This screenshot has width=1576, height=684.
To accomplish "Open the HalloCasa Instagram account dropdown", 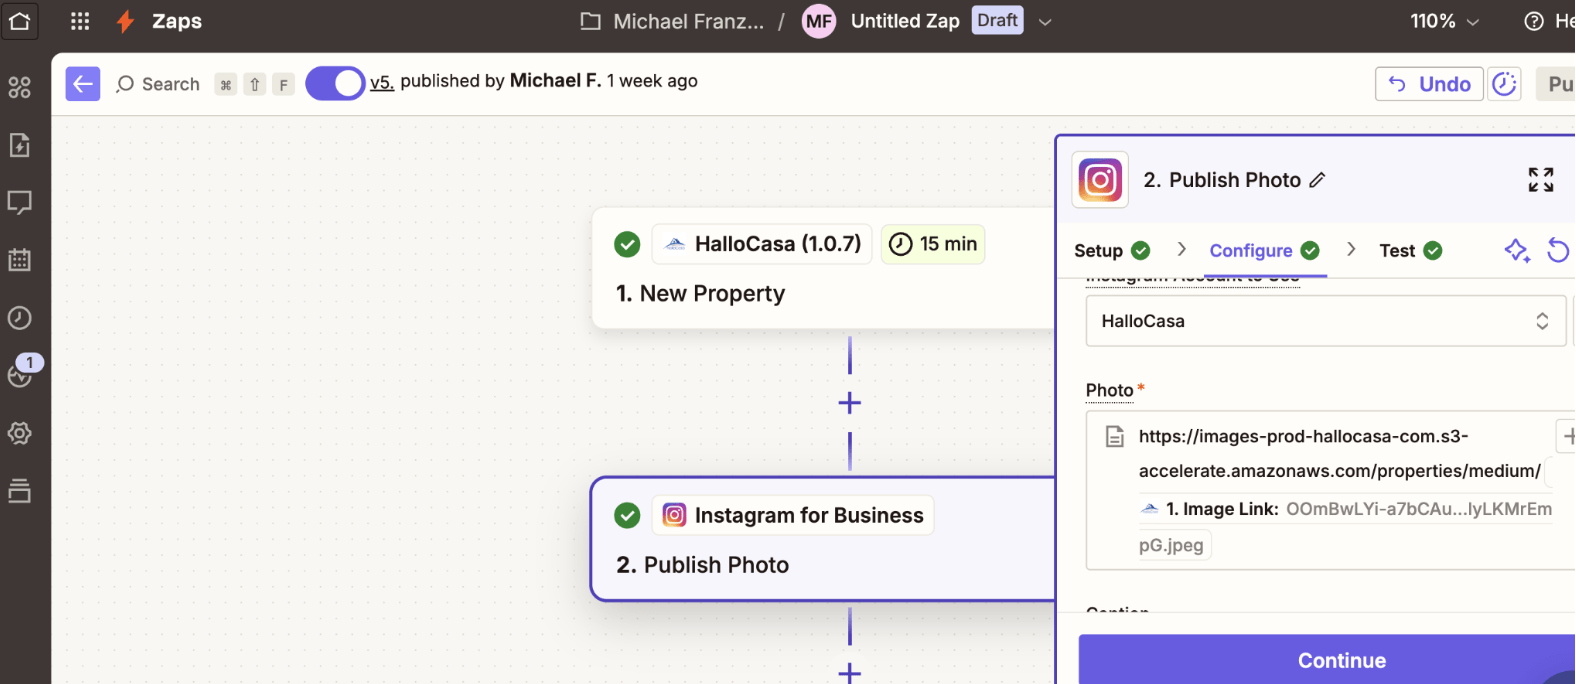I will 1326,321.
